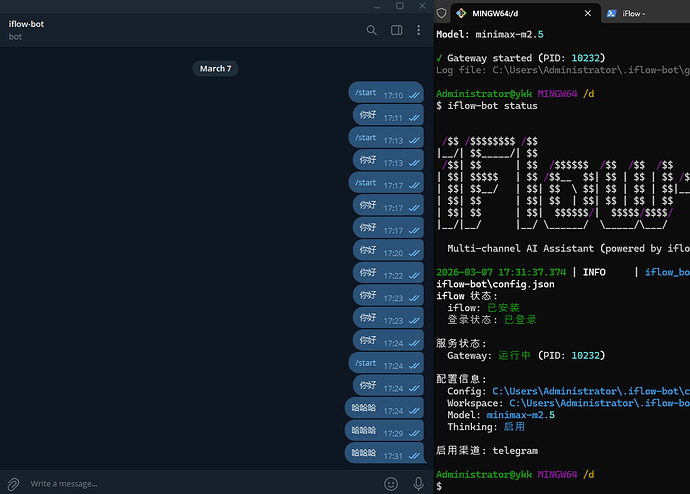Minimize the Telegram window
The height and width of the screenshot is (494, 690).
pos(377,6)
